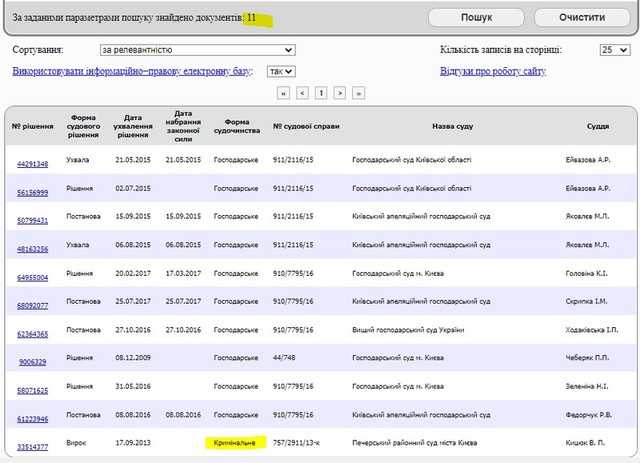
Task: Click '№ судової справи' column header
Action: tap(306, 126)
